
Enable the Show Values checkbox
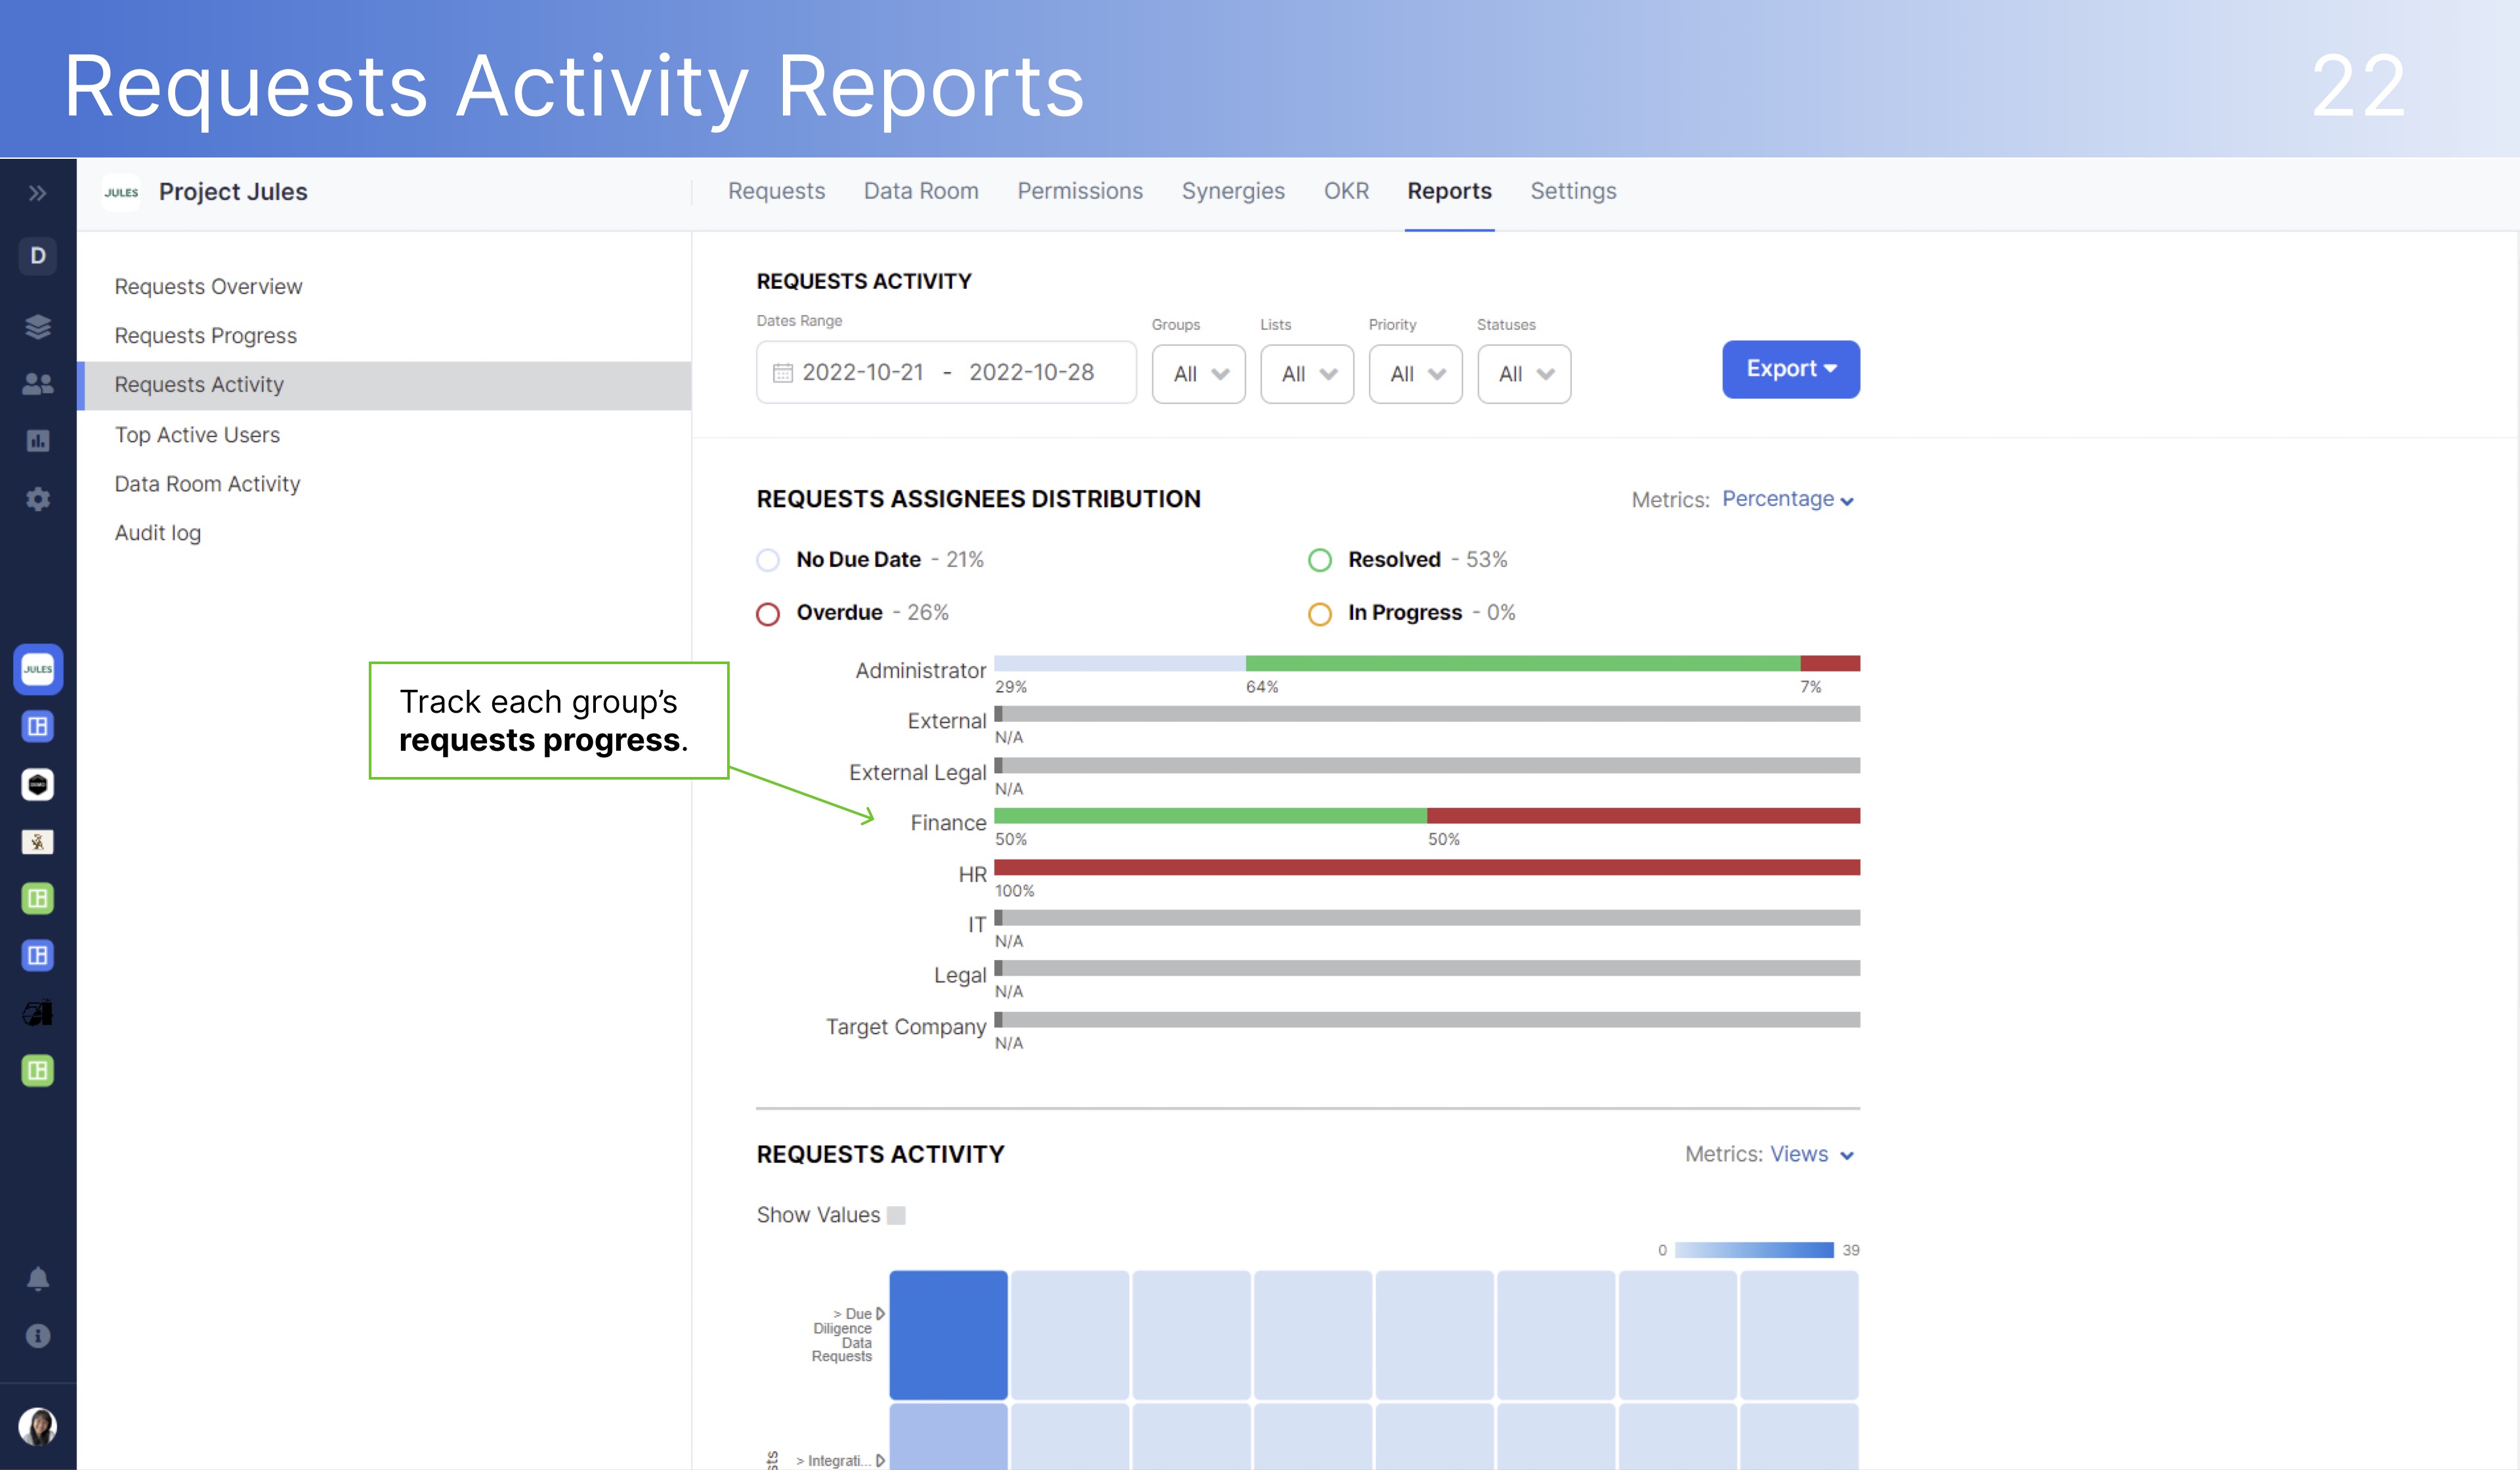(897, 1214)
